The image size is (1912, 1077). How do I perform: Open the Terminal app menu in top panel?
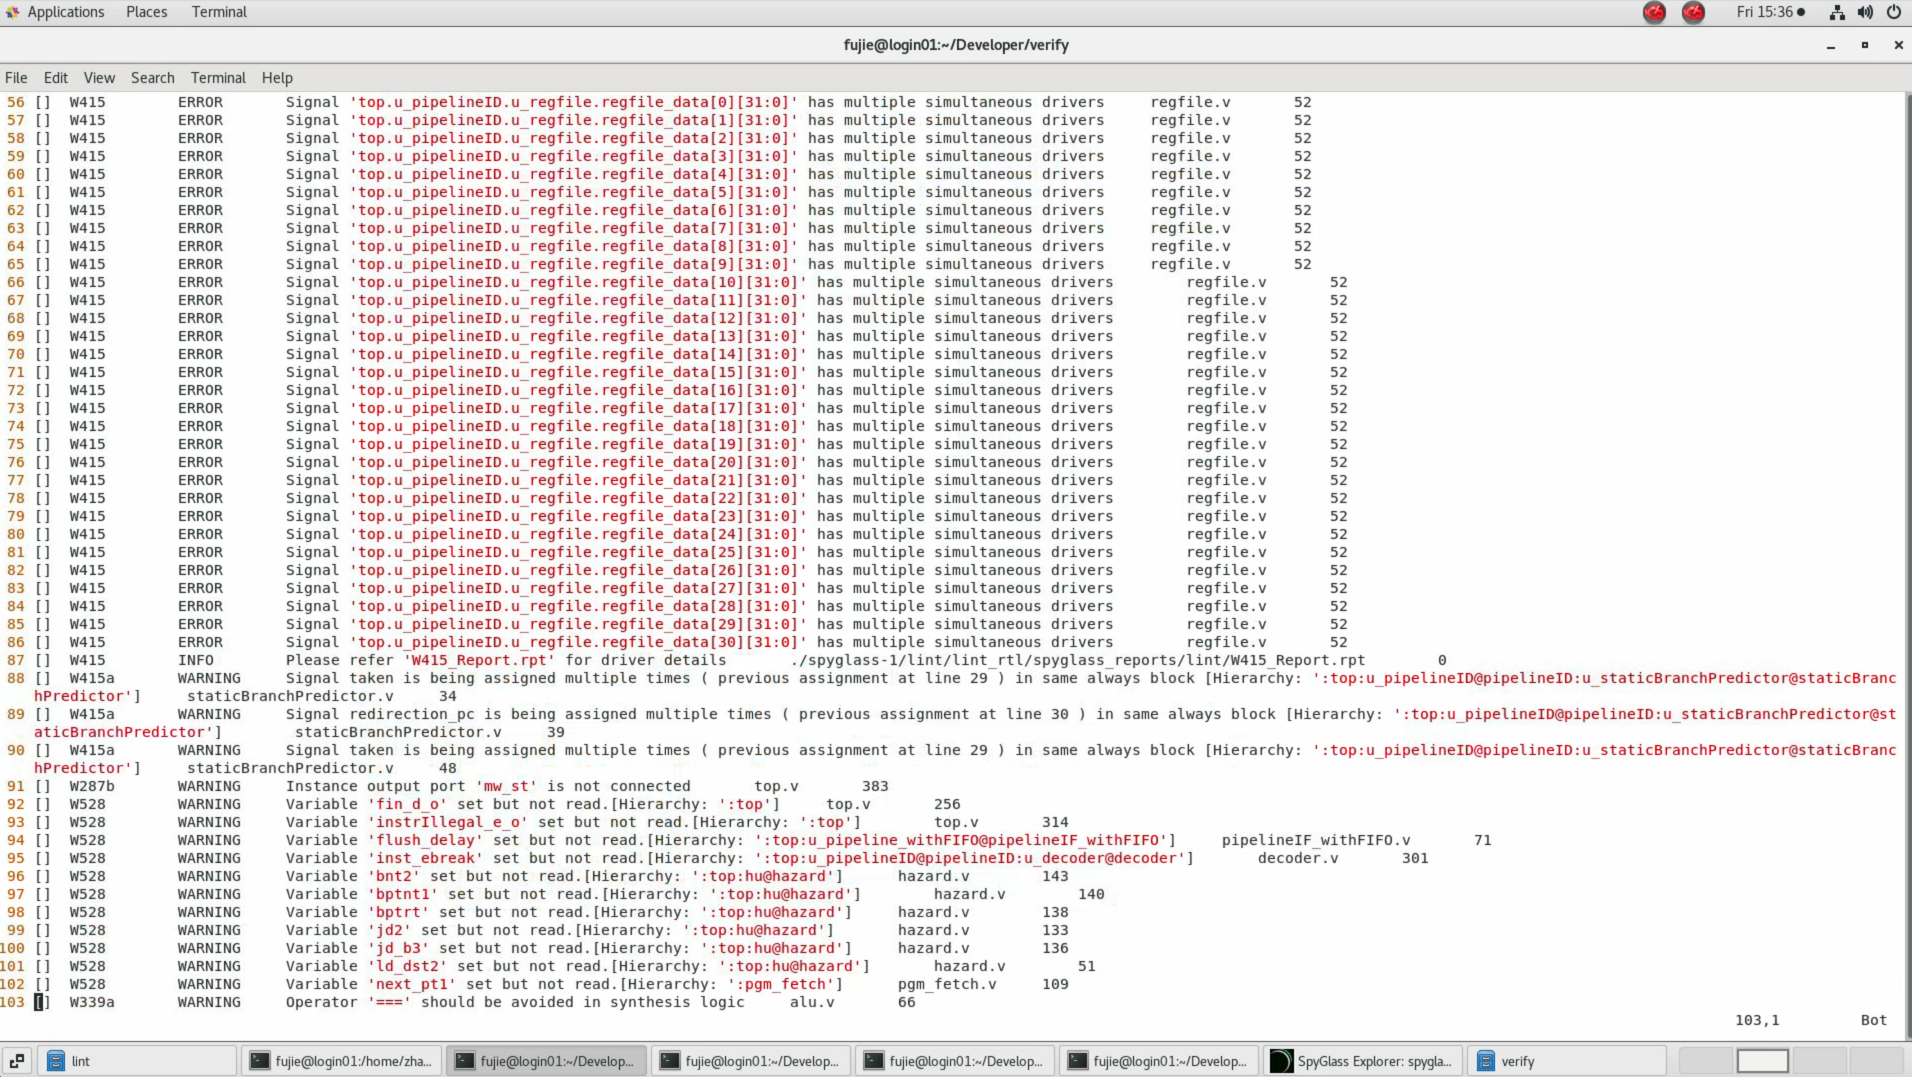(219, 12)
